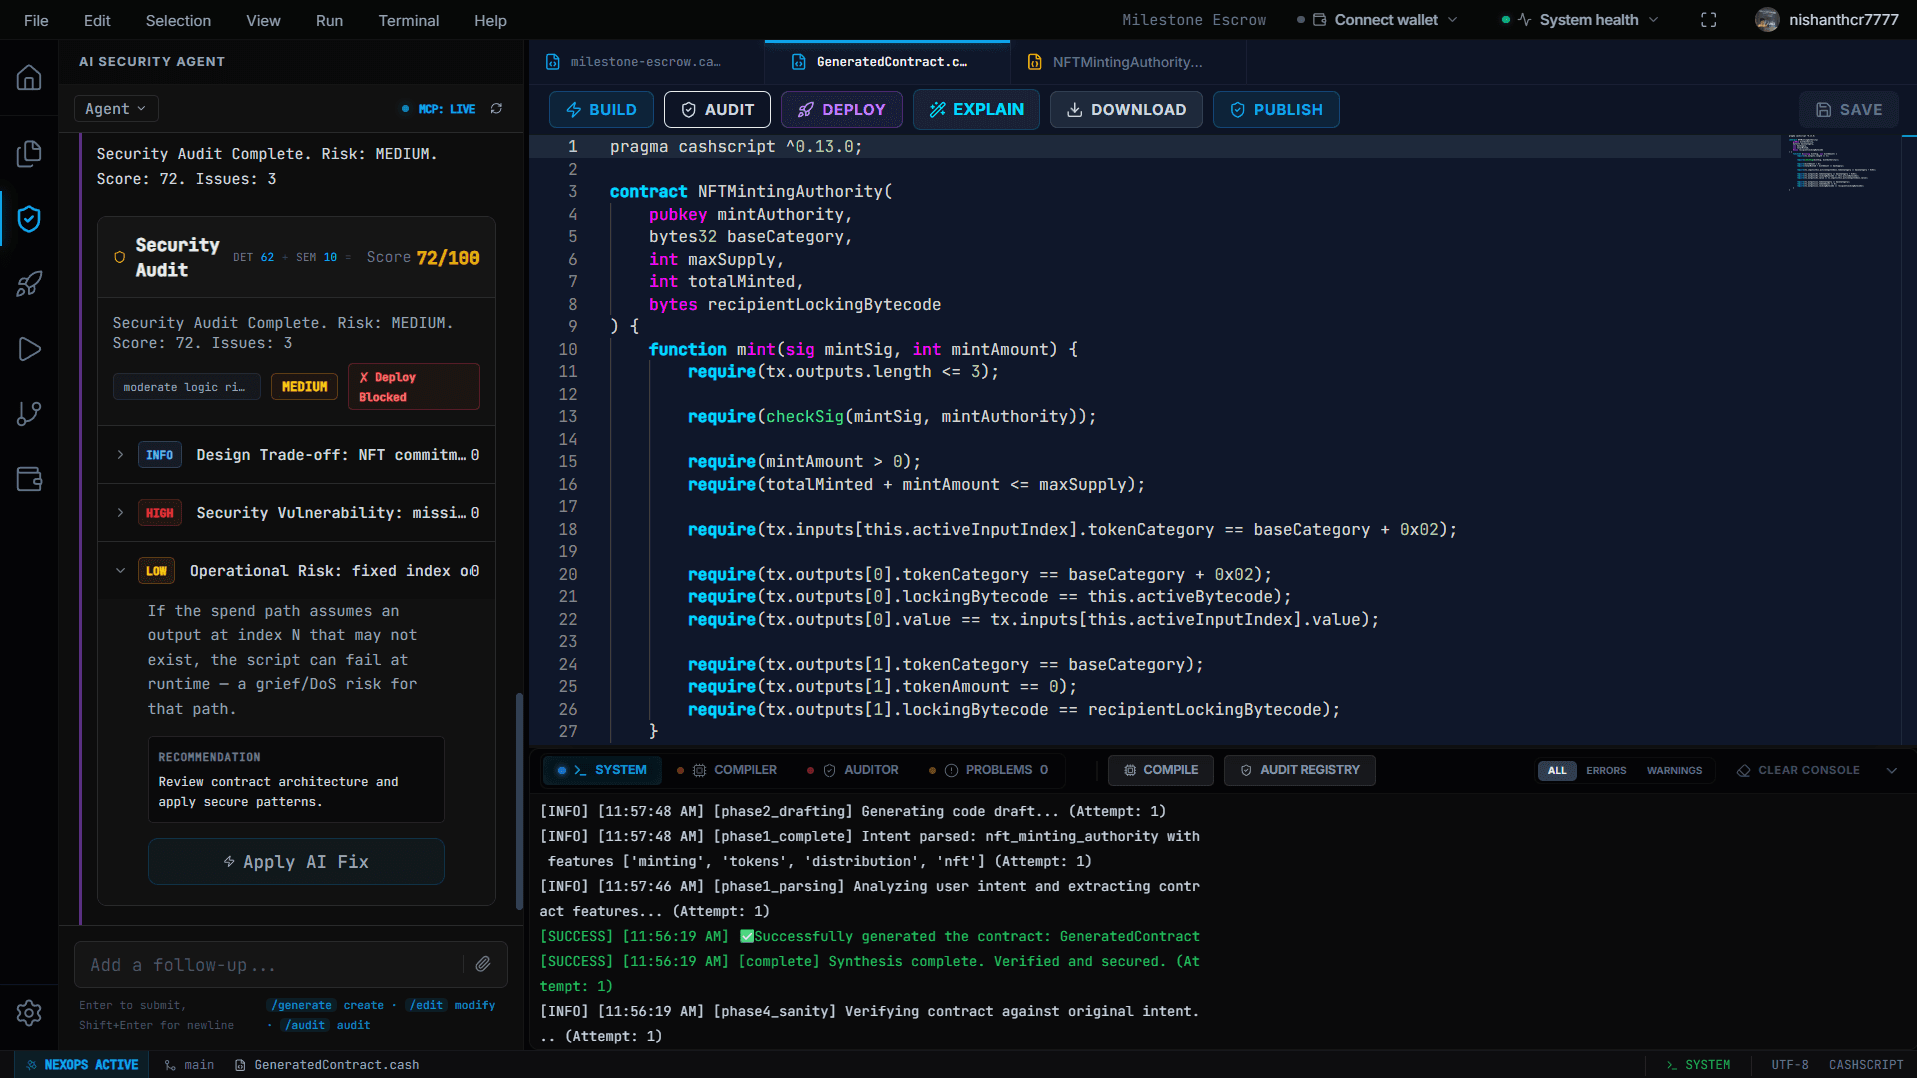Click the BUILD toolbar button

tap(601, 110)
